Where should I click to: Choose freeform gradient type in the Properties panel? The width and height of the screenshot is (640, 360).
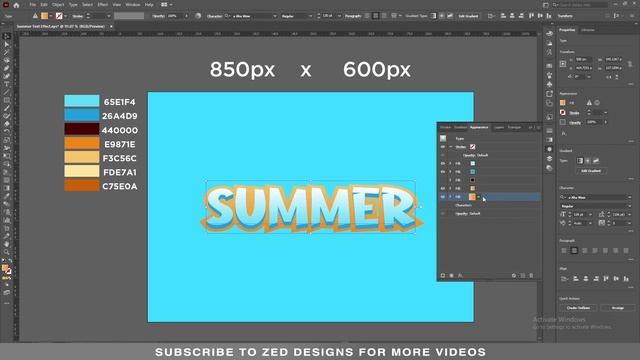(x=596, y=160)
